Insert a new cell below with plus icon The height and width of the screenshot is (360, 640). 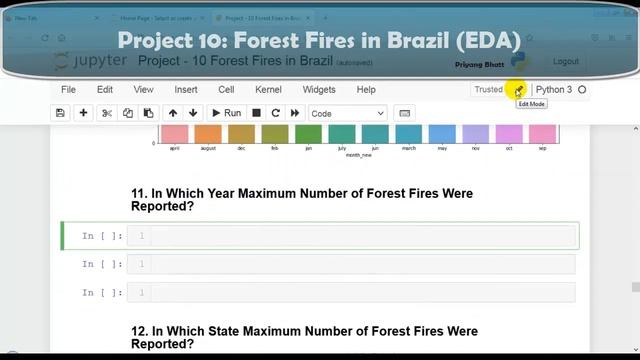(x=83, y=113)
